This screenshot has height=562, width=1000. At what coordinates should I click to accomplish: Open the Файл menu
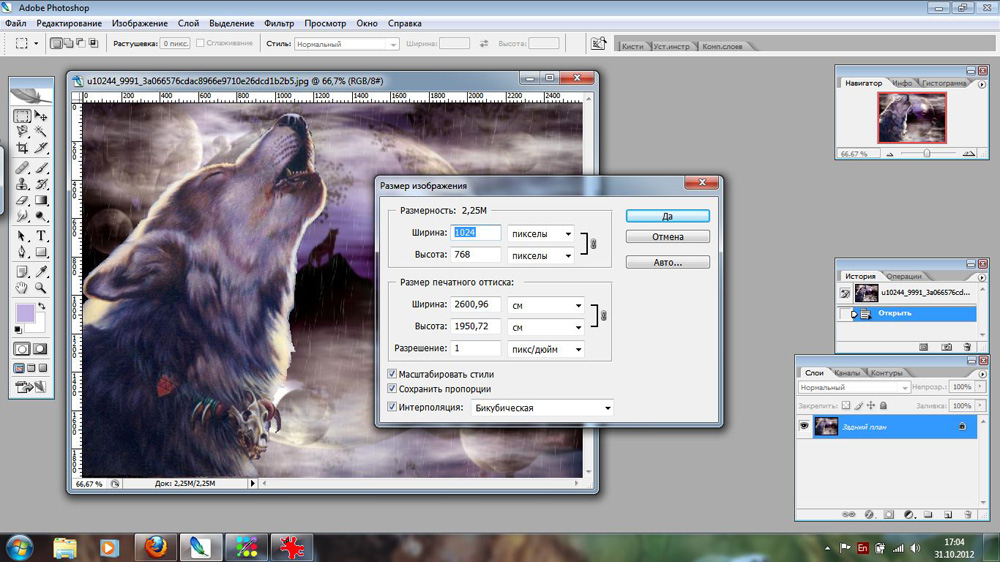[16, 23]
